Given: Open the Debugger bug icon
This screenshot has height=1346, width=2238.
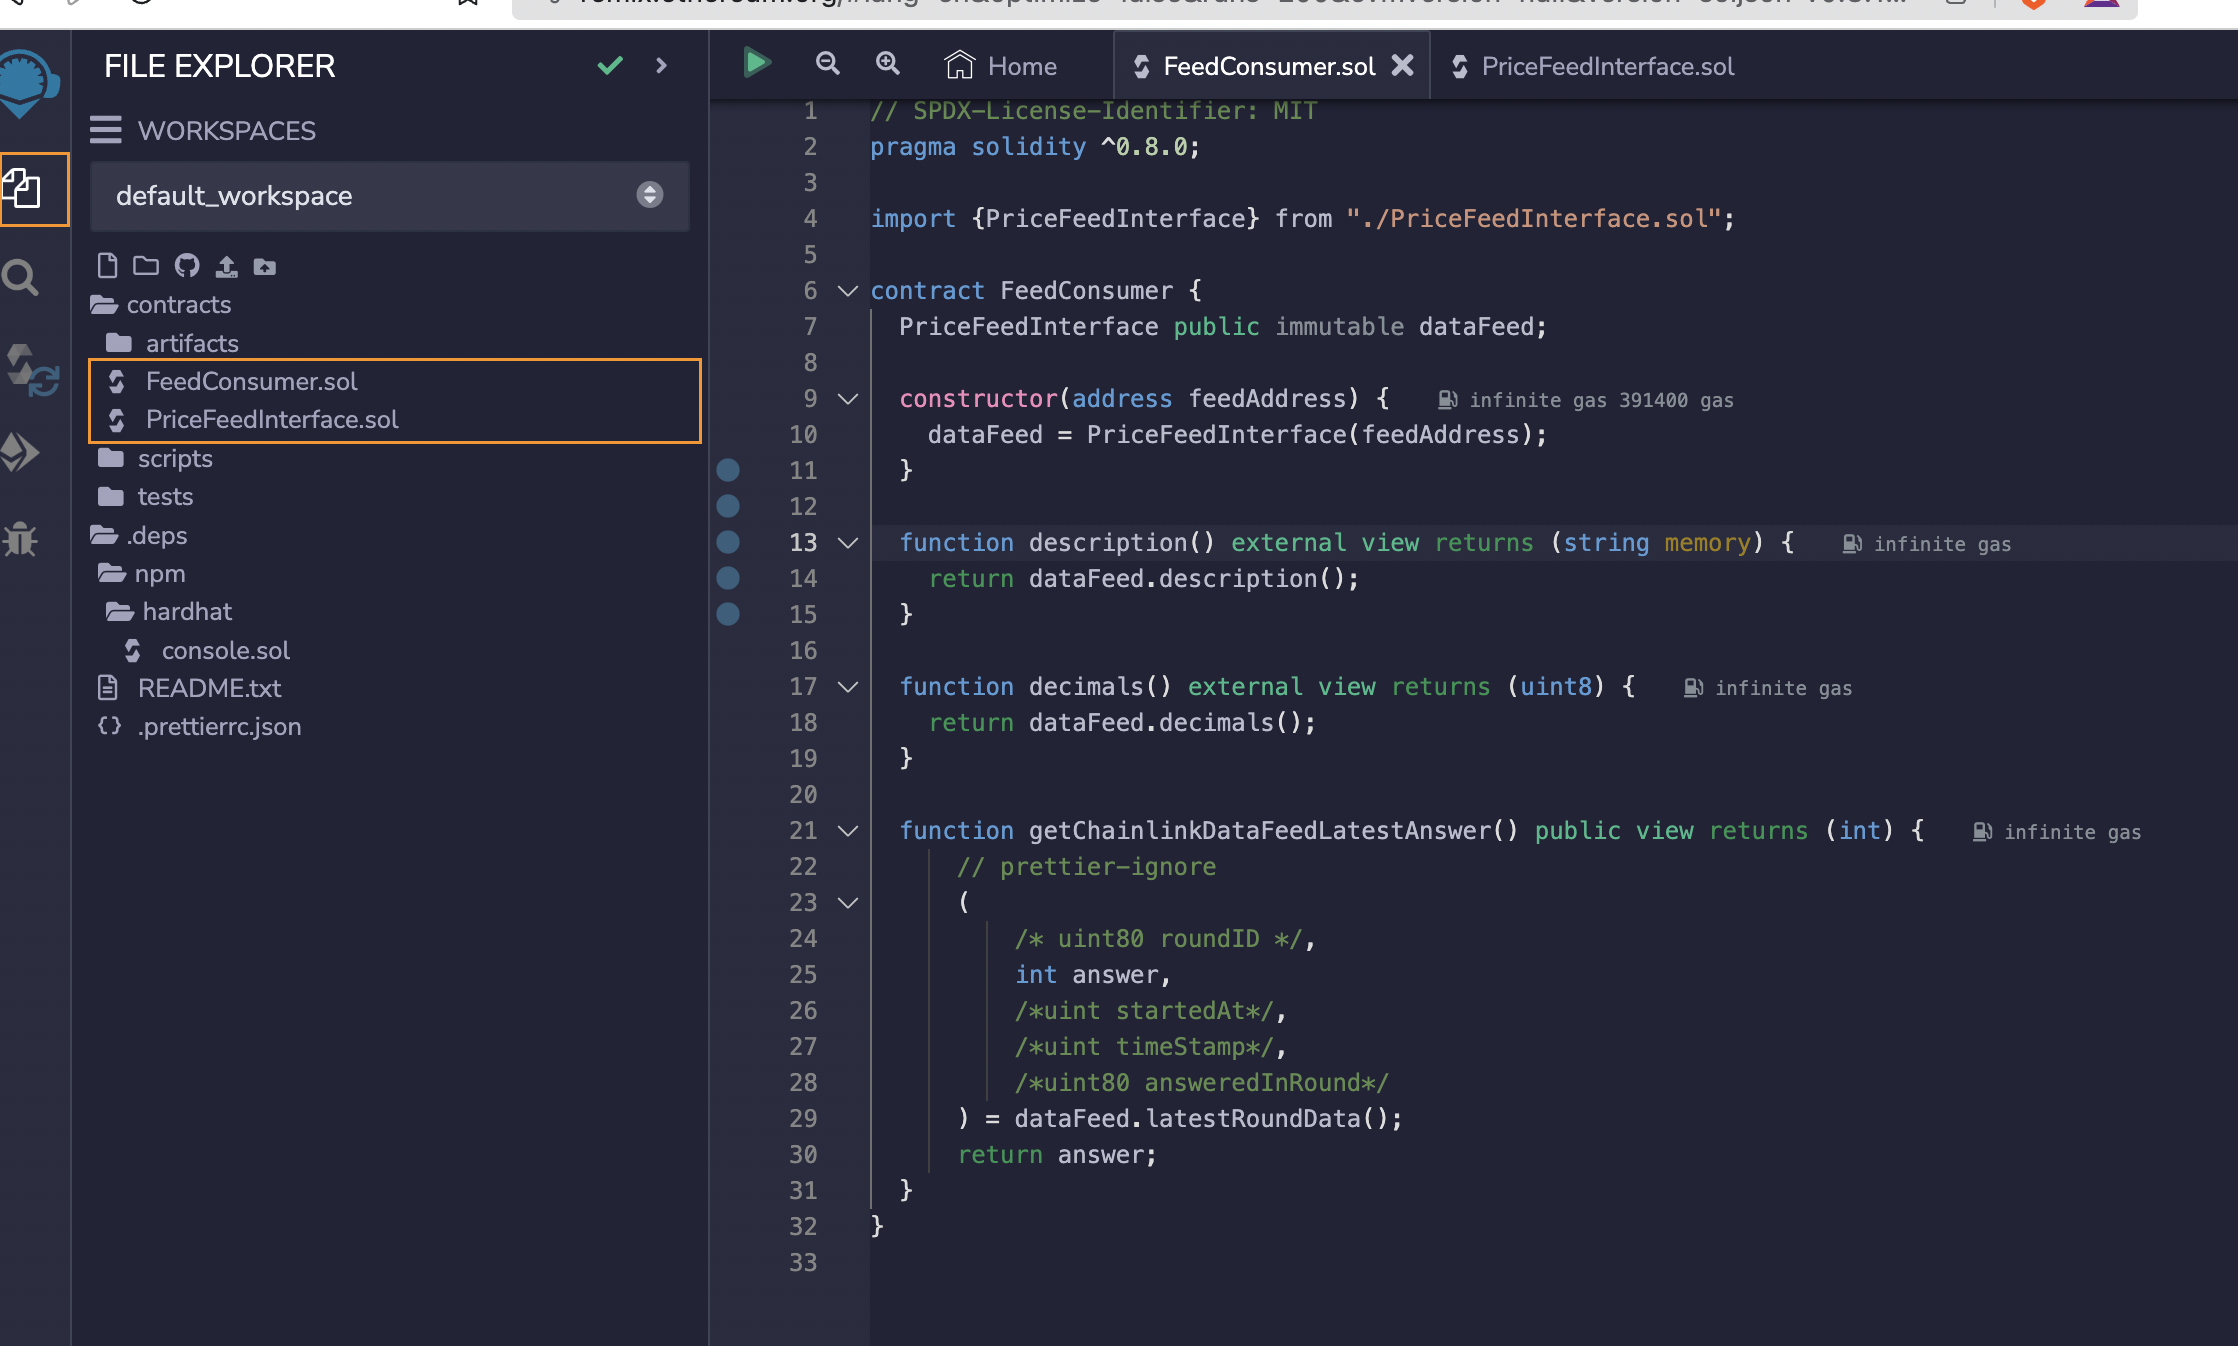Looking at the screenshot, I should [x=20, y=539].
